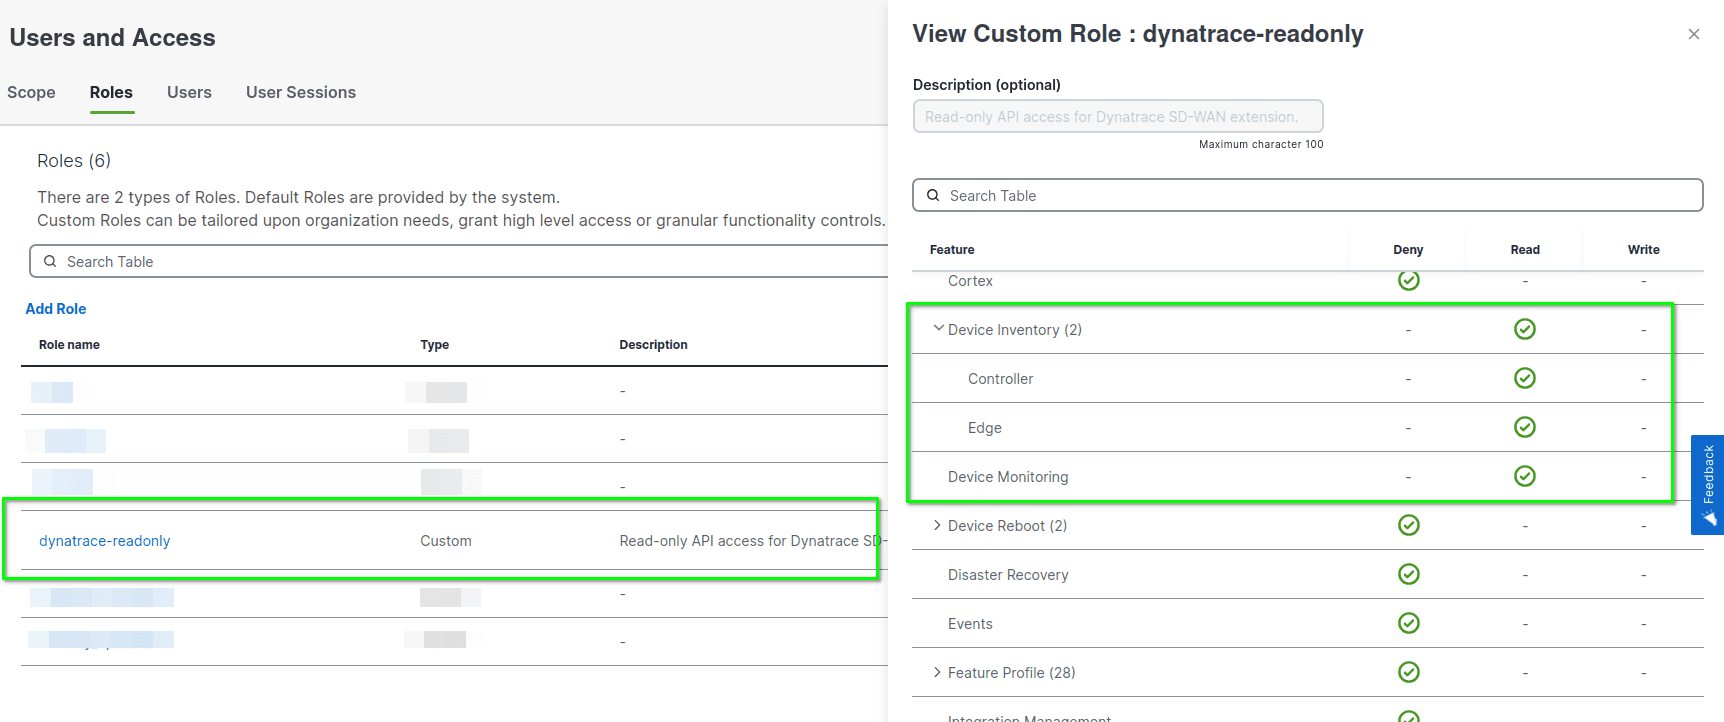Viewport: 1724px width, 722px height.
Task: Collapse the Device Inventory group
Action: (938, 329)
